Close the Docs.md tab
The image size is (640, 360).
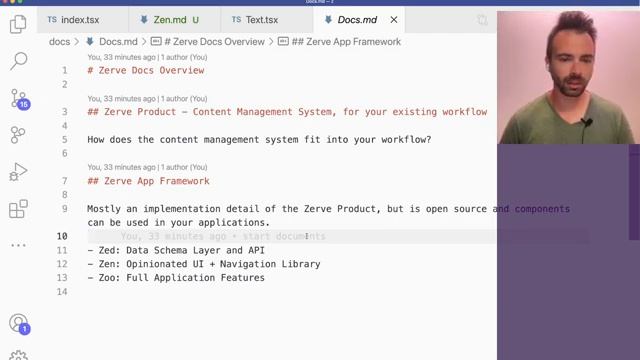coord(394,20)
